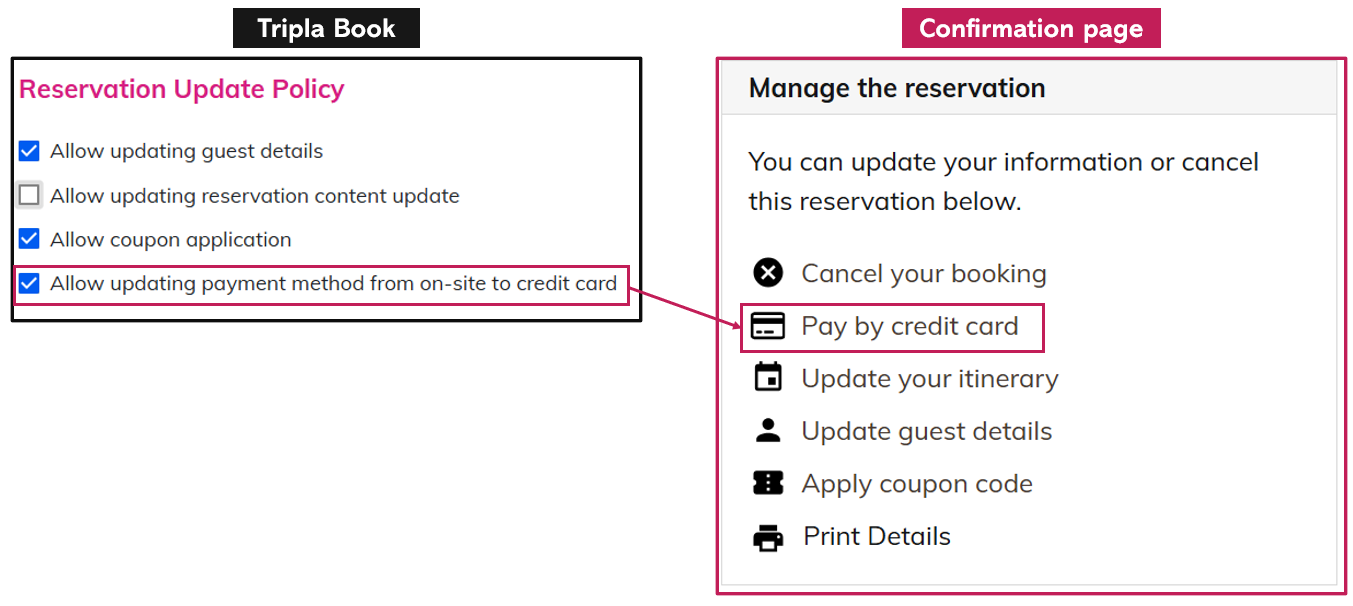
Task: Click the Tripla Book black label
Action: (326, 28)
